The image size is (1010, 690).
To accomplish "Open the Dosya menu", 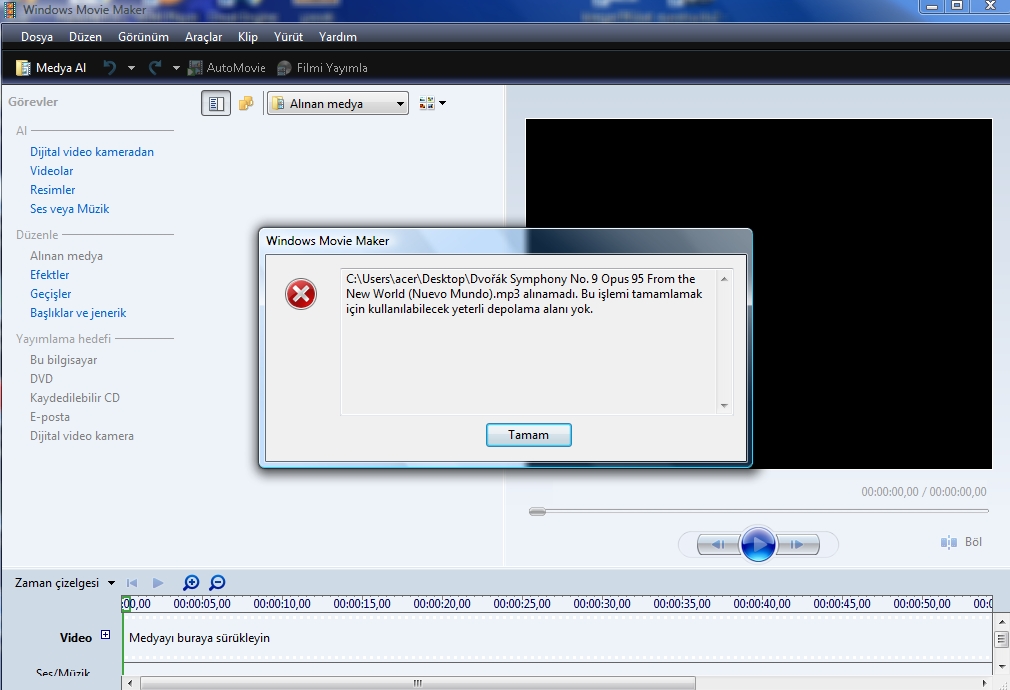I will [x=37, y=37].
